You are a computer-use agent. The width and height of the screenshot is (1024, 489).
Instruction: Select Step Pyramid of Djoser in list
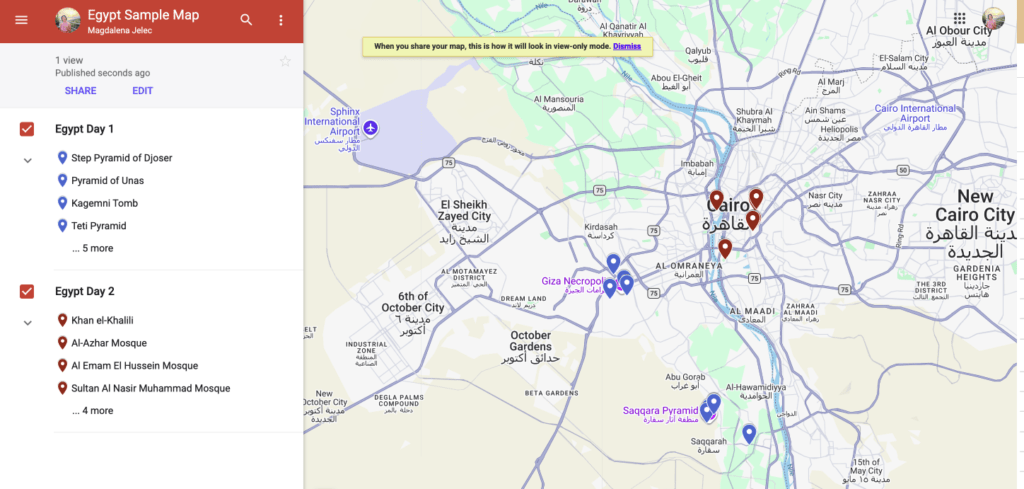pyautogui.click(x=121, y=158)
